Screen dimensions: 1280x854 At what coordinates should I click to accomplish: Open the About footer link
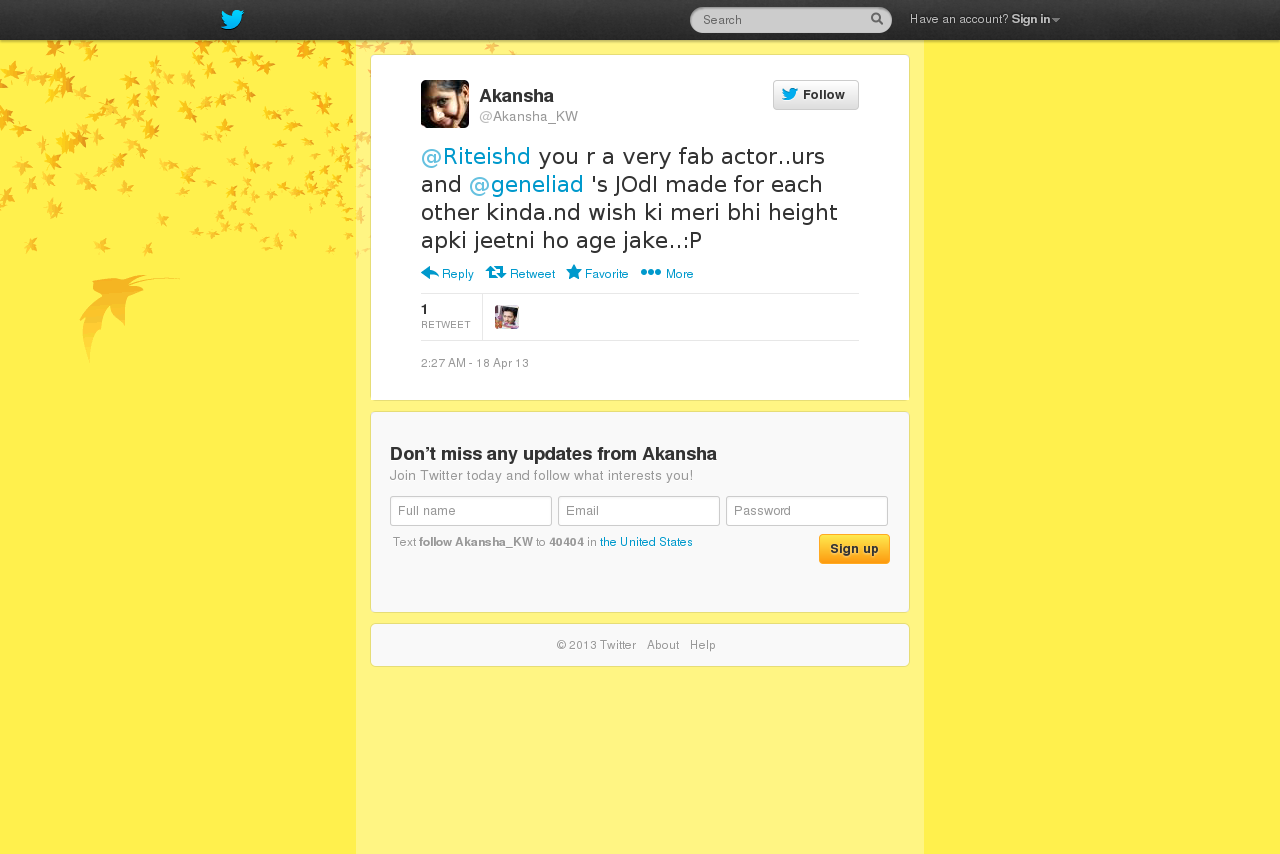point(663,645)
